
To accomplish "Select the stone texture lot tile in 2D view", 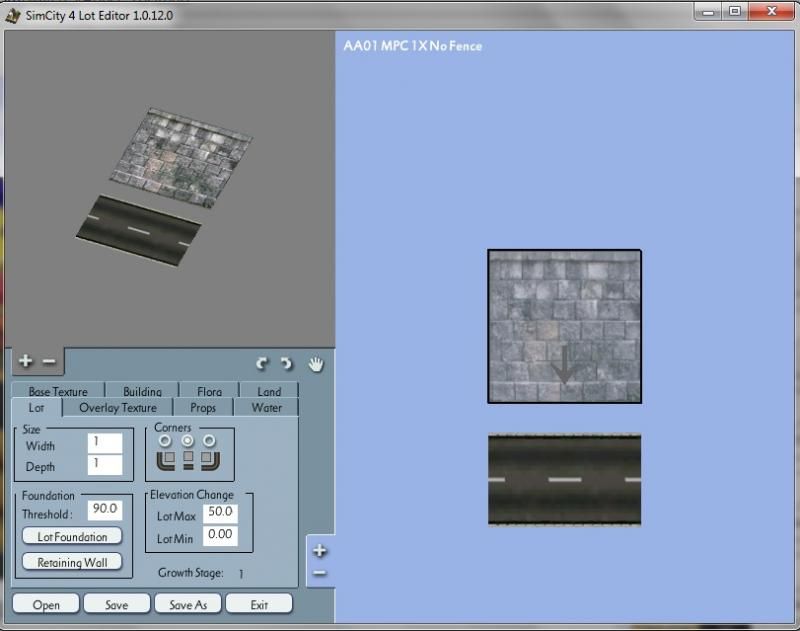I will pyautogui.click(x=564, y=326).
